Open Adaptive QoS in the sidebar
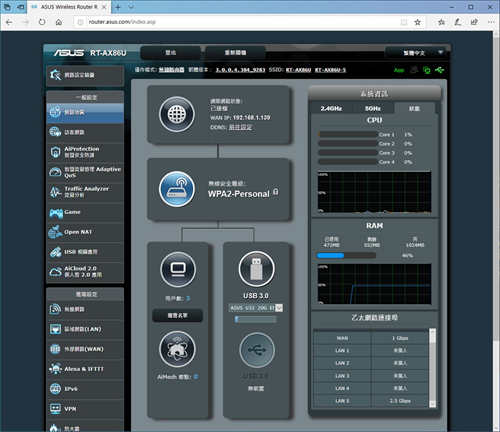 coord(85,172)
